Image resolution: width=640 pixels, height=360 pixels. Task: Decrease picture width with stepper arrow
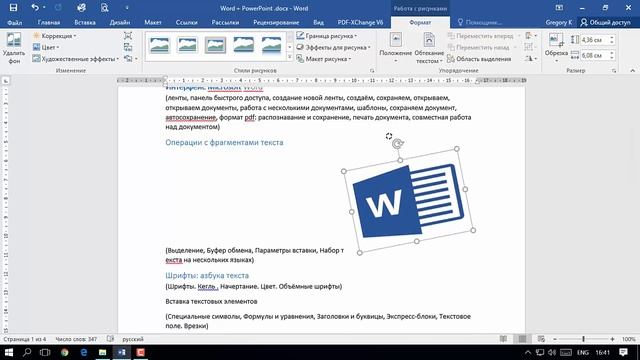point(611,58)
